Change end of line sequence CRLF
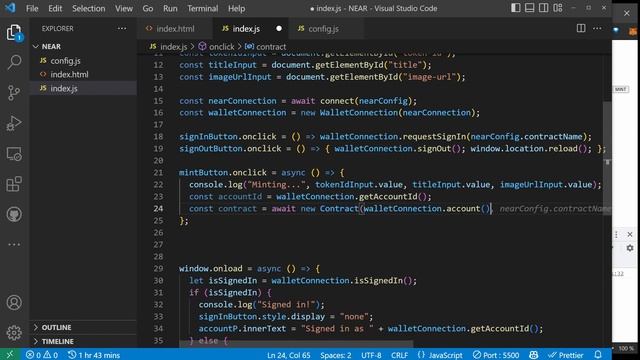 [399, 355]
